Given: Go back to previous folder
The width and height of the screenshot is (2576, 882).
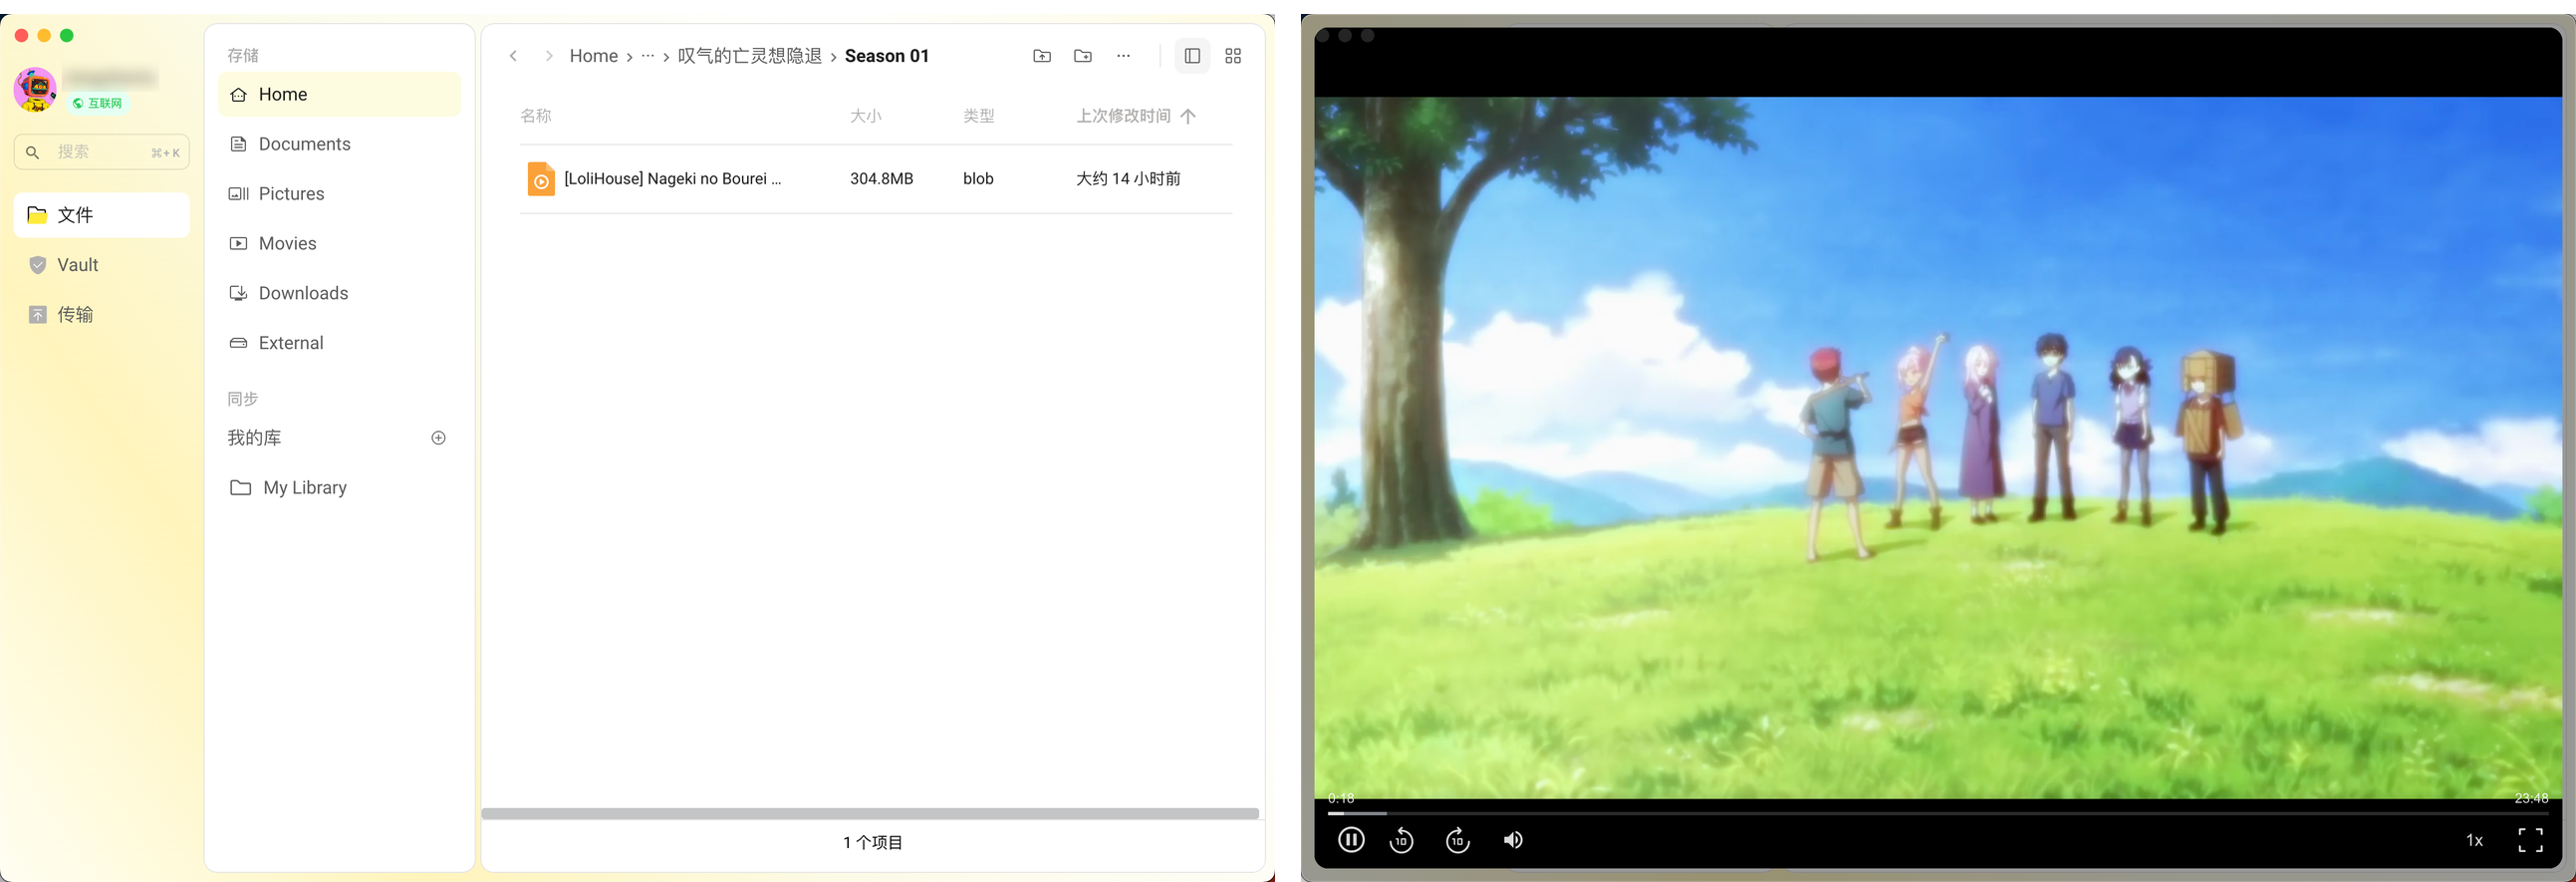Looking at the screenshot, I should [x=513, y=56].
